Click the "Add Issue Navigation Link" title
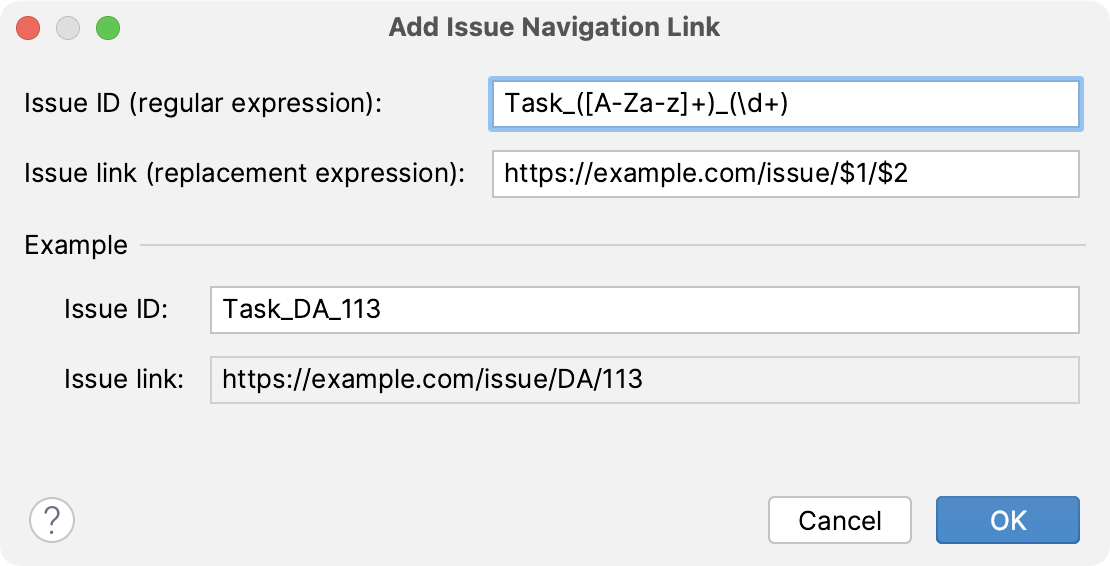The height and width of the screenshot is (566, 1110). [554, 28]
